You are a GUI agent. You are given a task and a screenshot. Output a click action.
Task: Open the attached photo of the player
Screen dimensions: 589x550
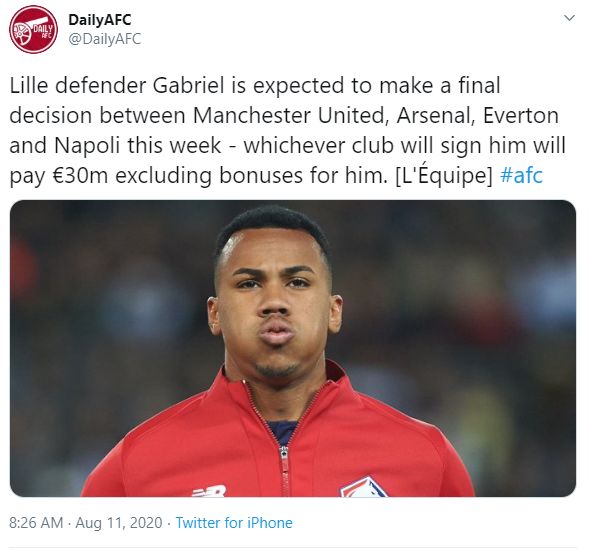[293, 348]
